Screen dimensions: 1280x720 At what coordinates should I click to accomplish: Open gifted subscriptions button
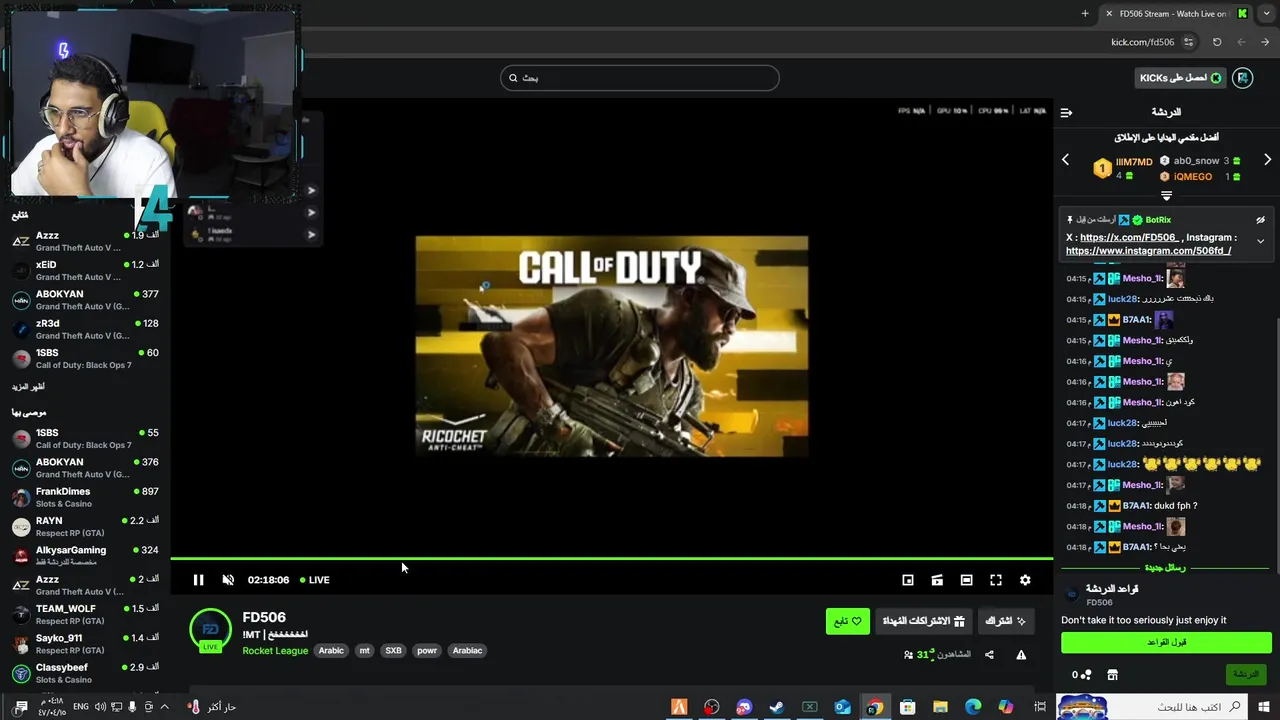923,621
